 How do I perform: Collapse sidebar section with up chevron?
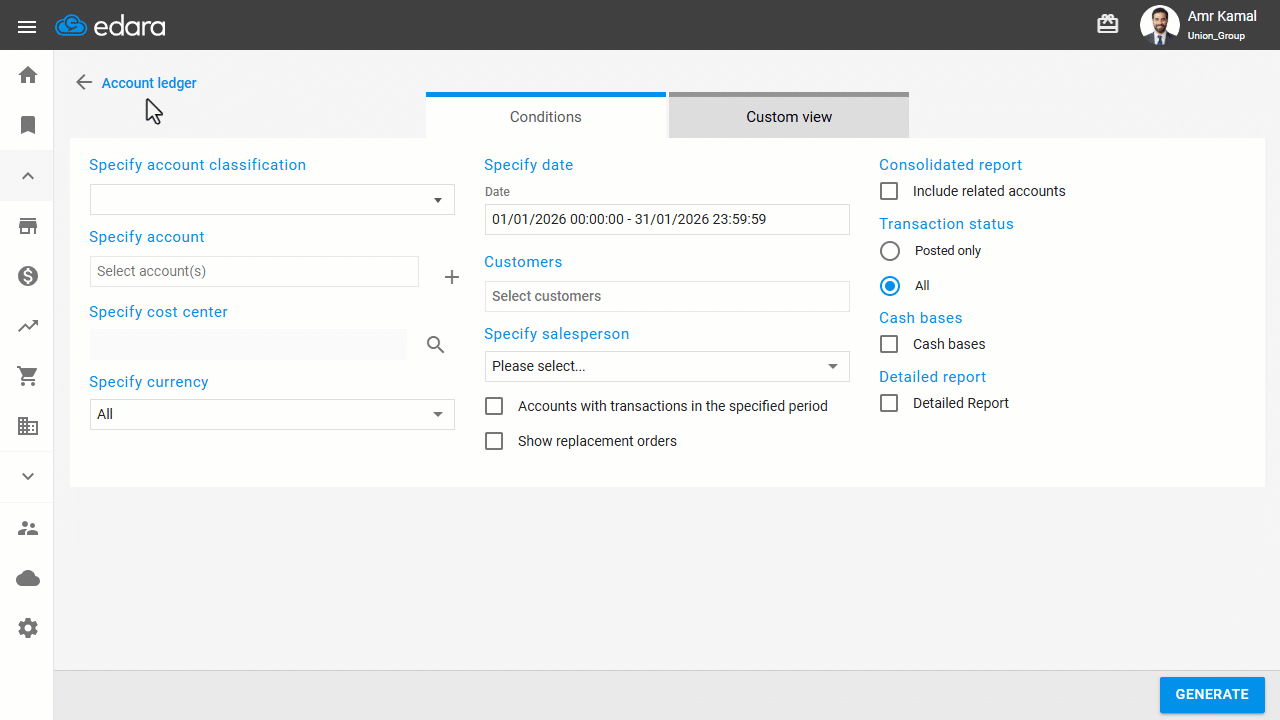pos(28,176)
